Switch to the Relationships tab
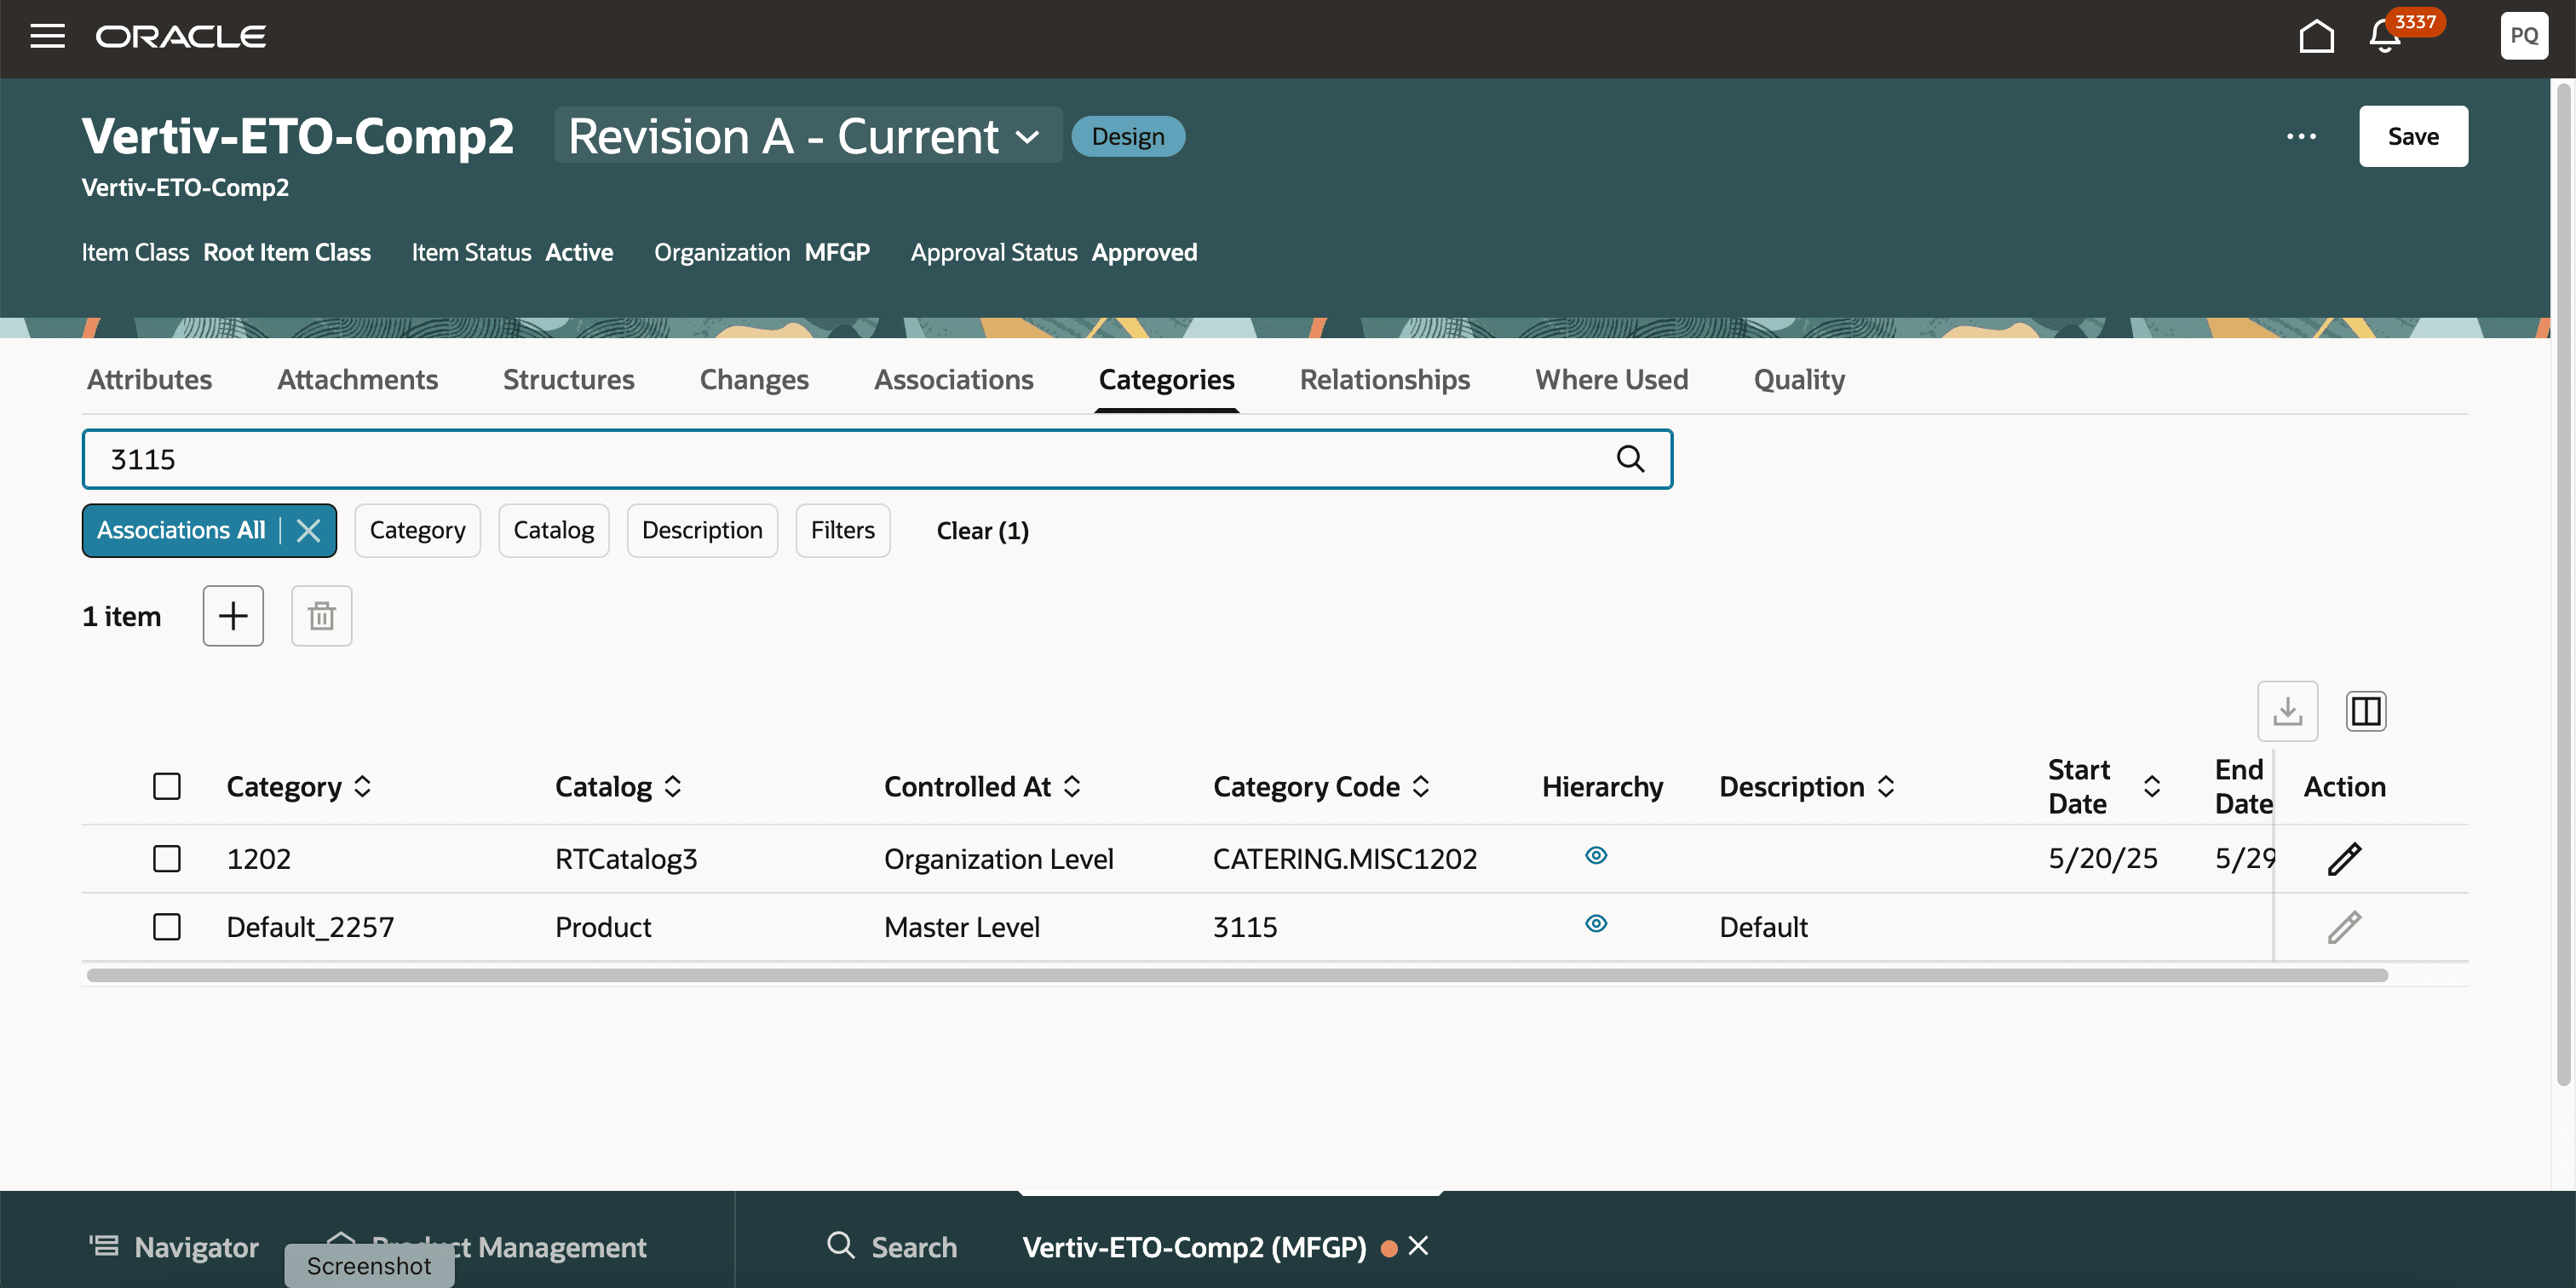This screenshot has width=2576, height=1288. click(1384, 380)
